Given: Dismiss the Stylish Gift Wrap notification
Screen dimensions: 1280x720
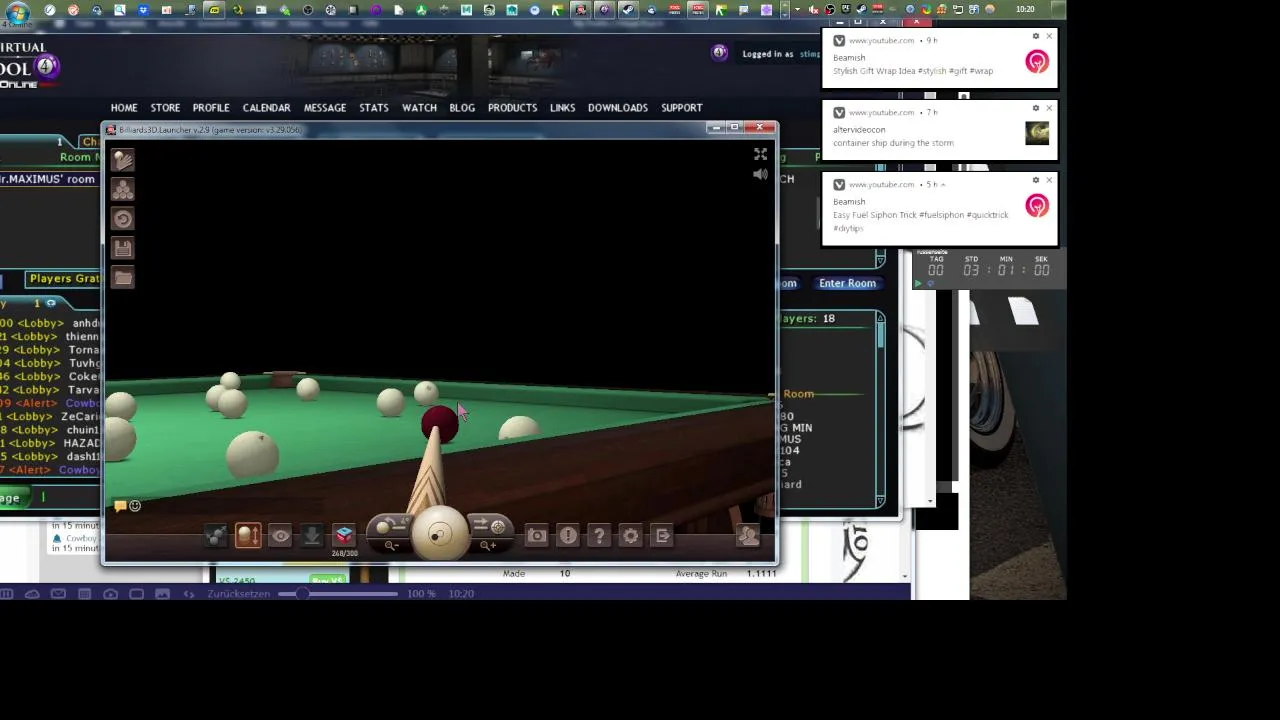Looking at the screenshot, I should click(1049, 36).
